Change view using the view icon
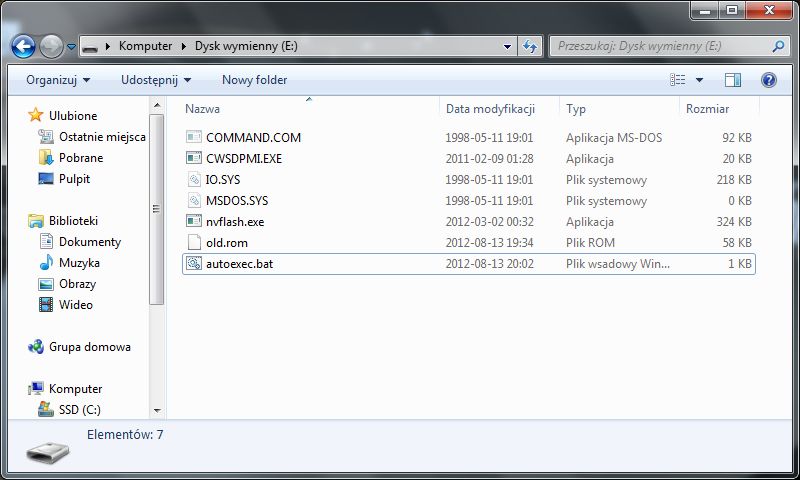 [x=678, y=80]
